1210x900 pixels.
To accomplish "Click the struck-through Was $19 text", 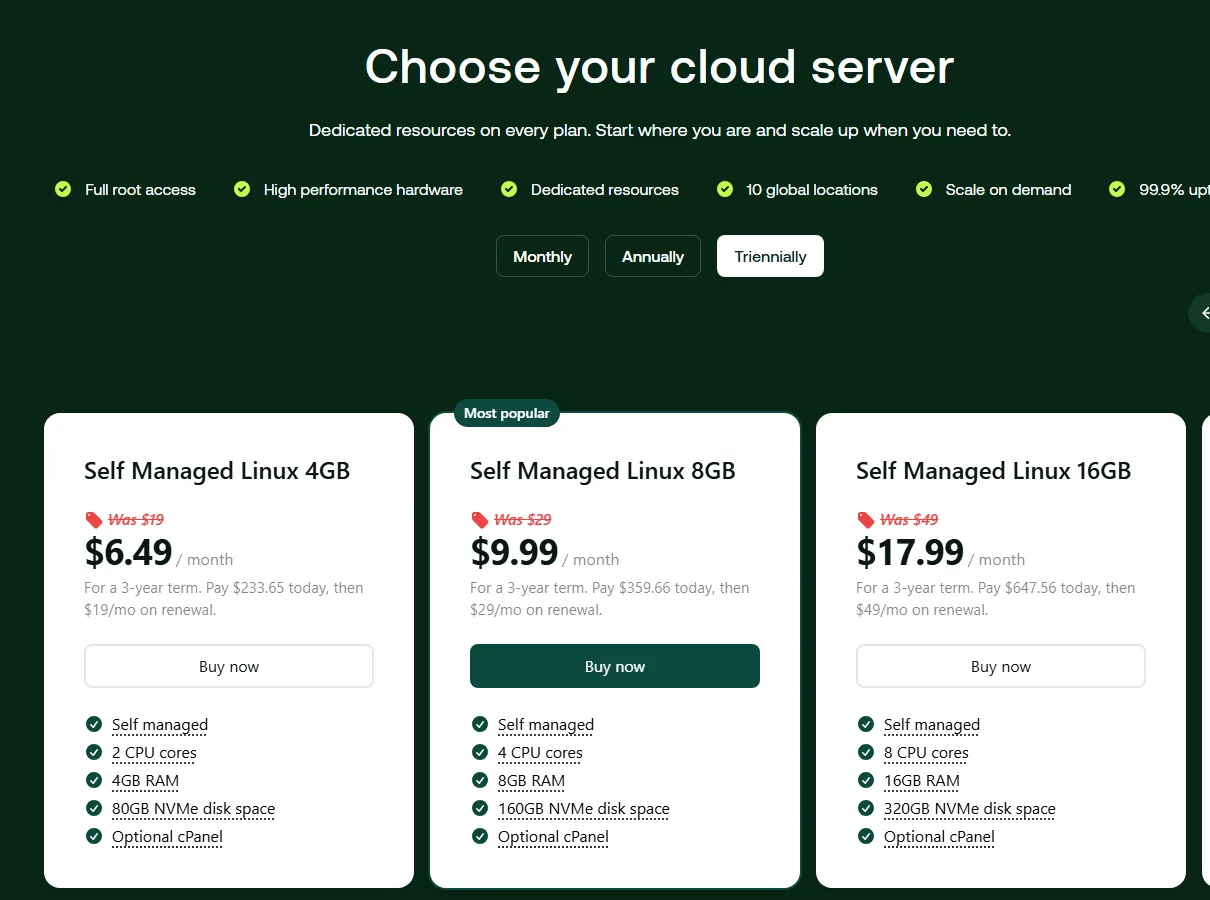I will coord(136,520).
